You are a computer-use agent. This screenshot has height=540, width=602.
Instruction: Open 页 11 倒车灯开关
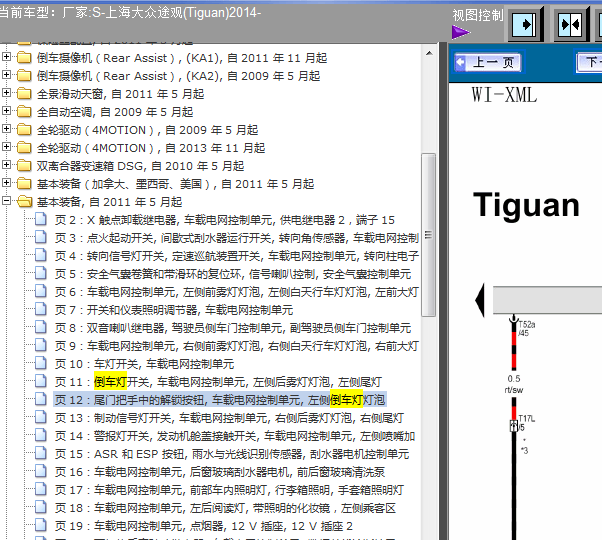[x=218, y=382]
